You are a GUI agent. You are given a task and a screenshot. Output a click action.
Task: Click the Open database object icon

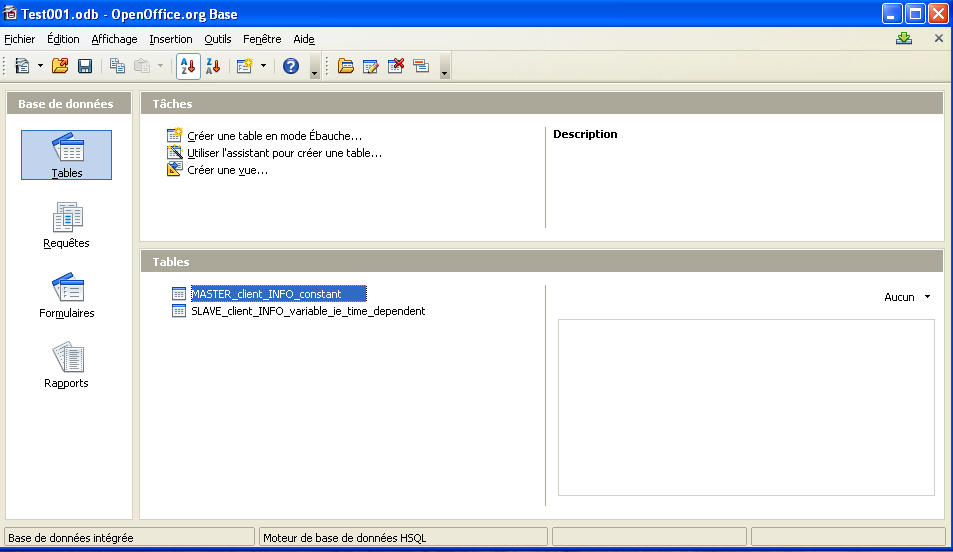(346, 66)
